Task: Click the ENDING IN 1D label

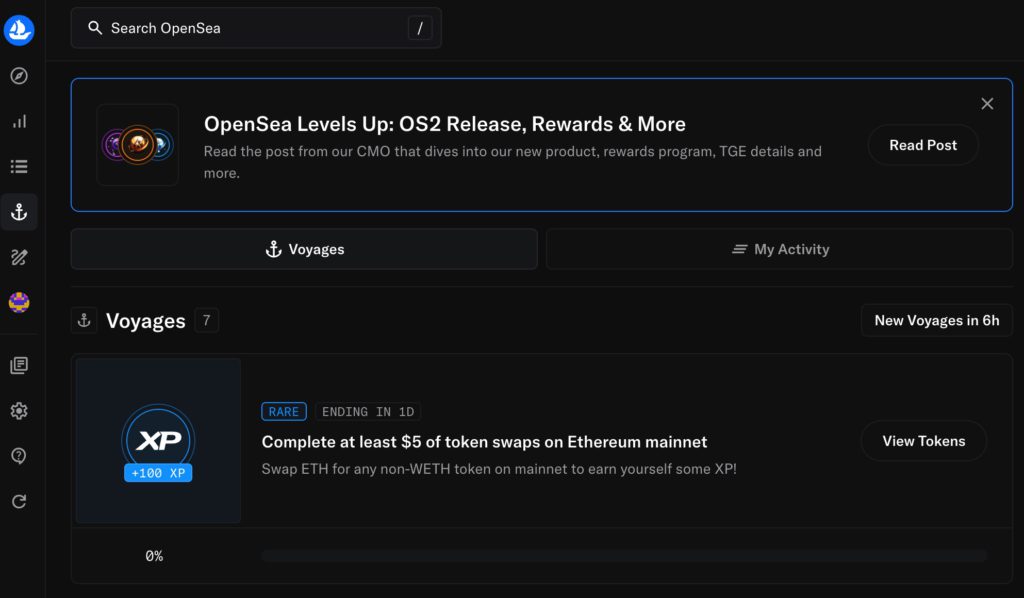Action: coord(368,411)
